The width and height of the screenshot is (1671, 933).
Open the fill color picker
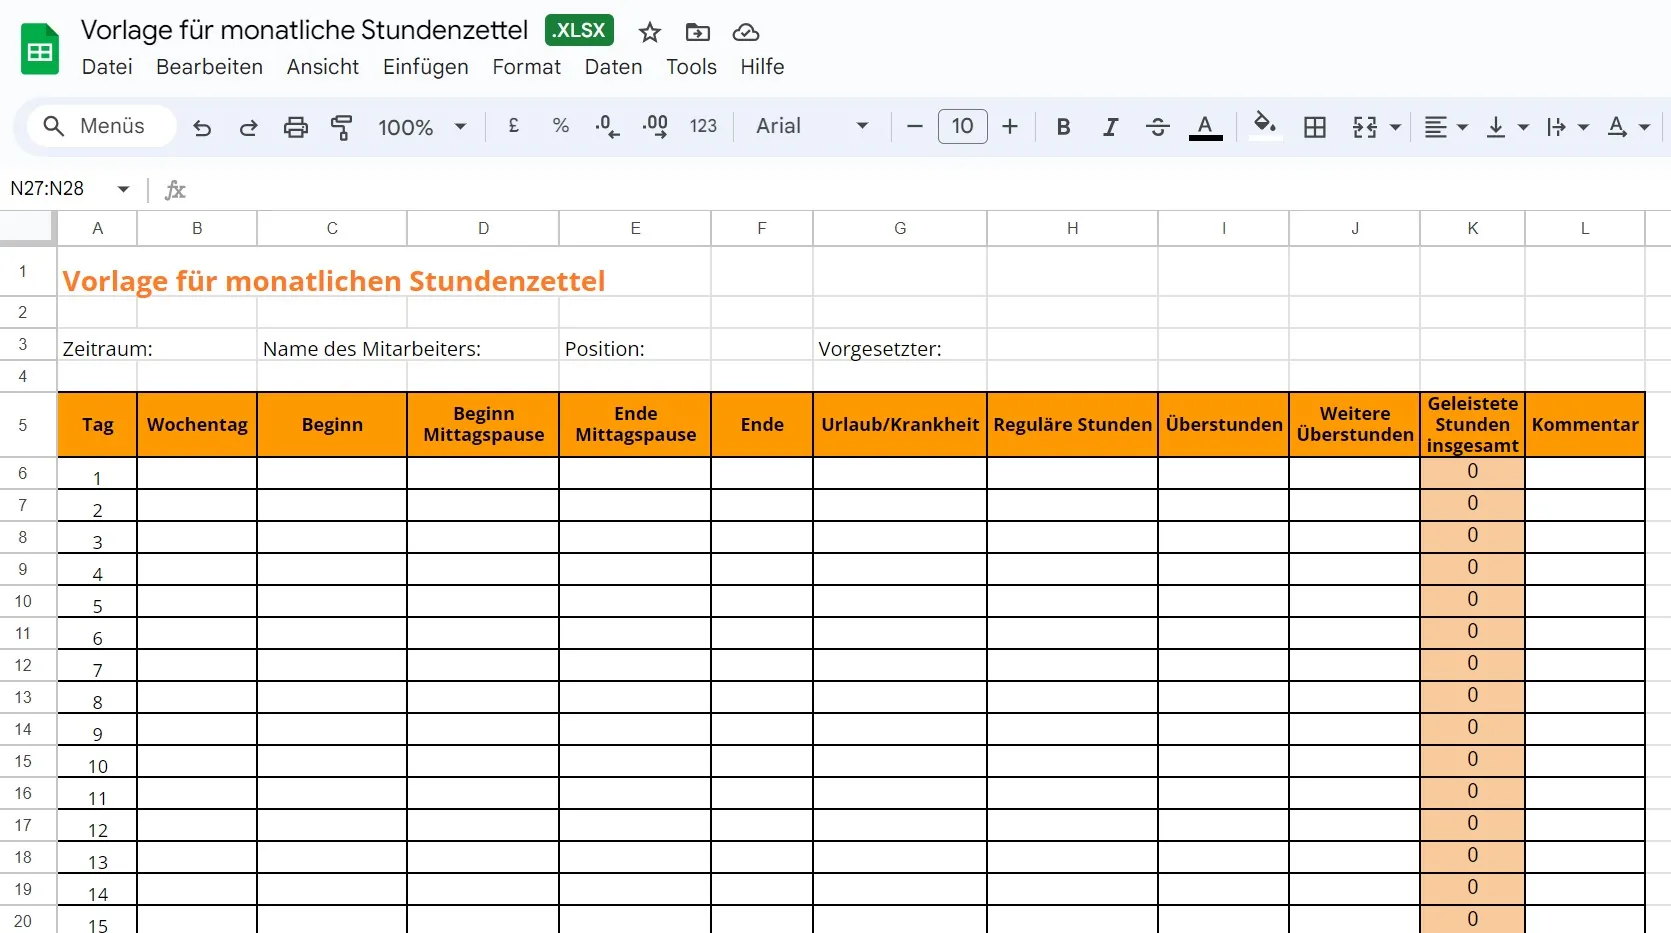click(1265, 126)
